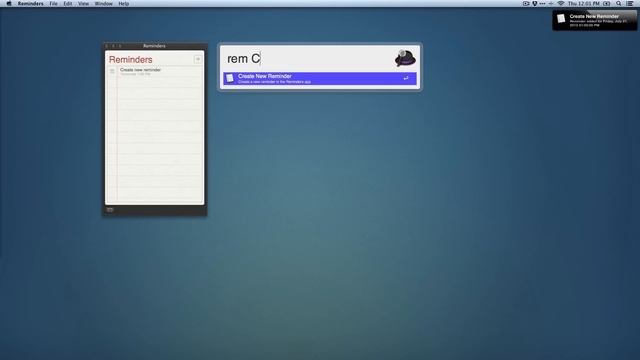Open Spotlight search in menu bar
Viewport: 640px width, 360px height.
pos(619,4)
